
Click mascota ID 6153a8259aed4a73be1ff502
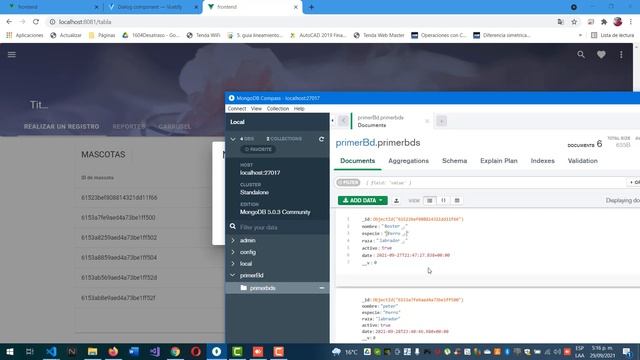coord(119,238)
